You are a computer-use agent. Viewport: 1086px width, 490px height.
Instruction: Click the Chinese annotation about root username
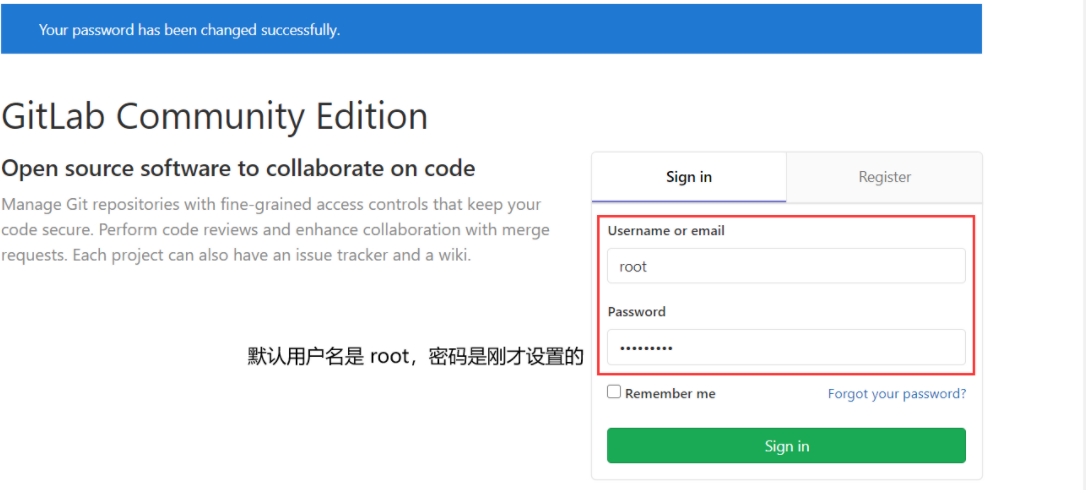(x=415, y=356)
